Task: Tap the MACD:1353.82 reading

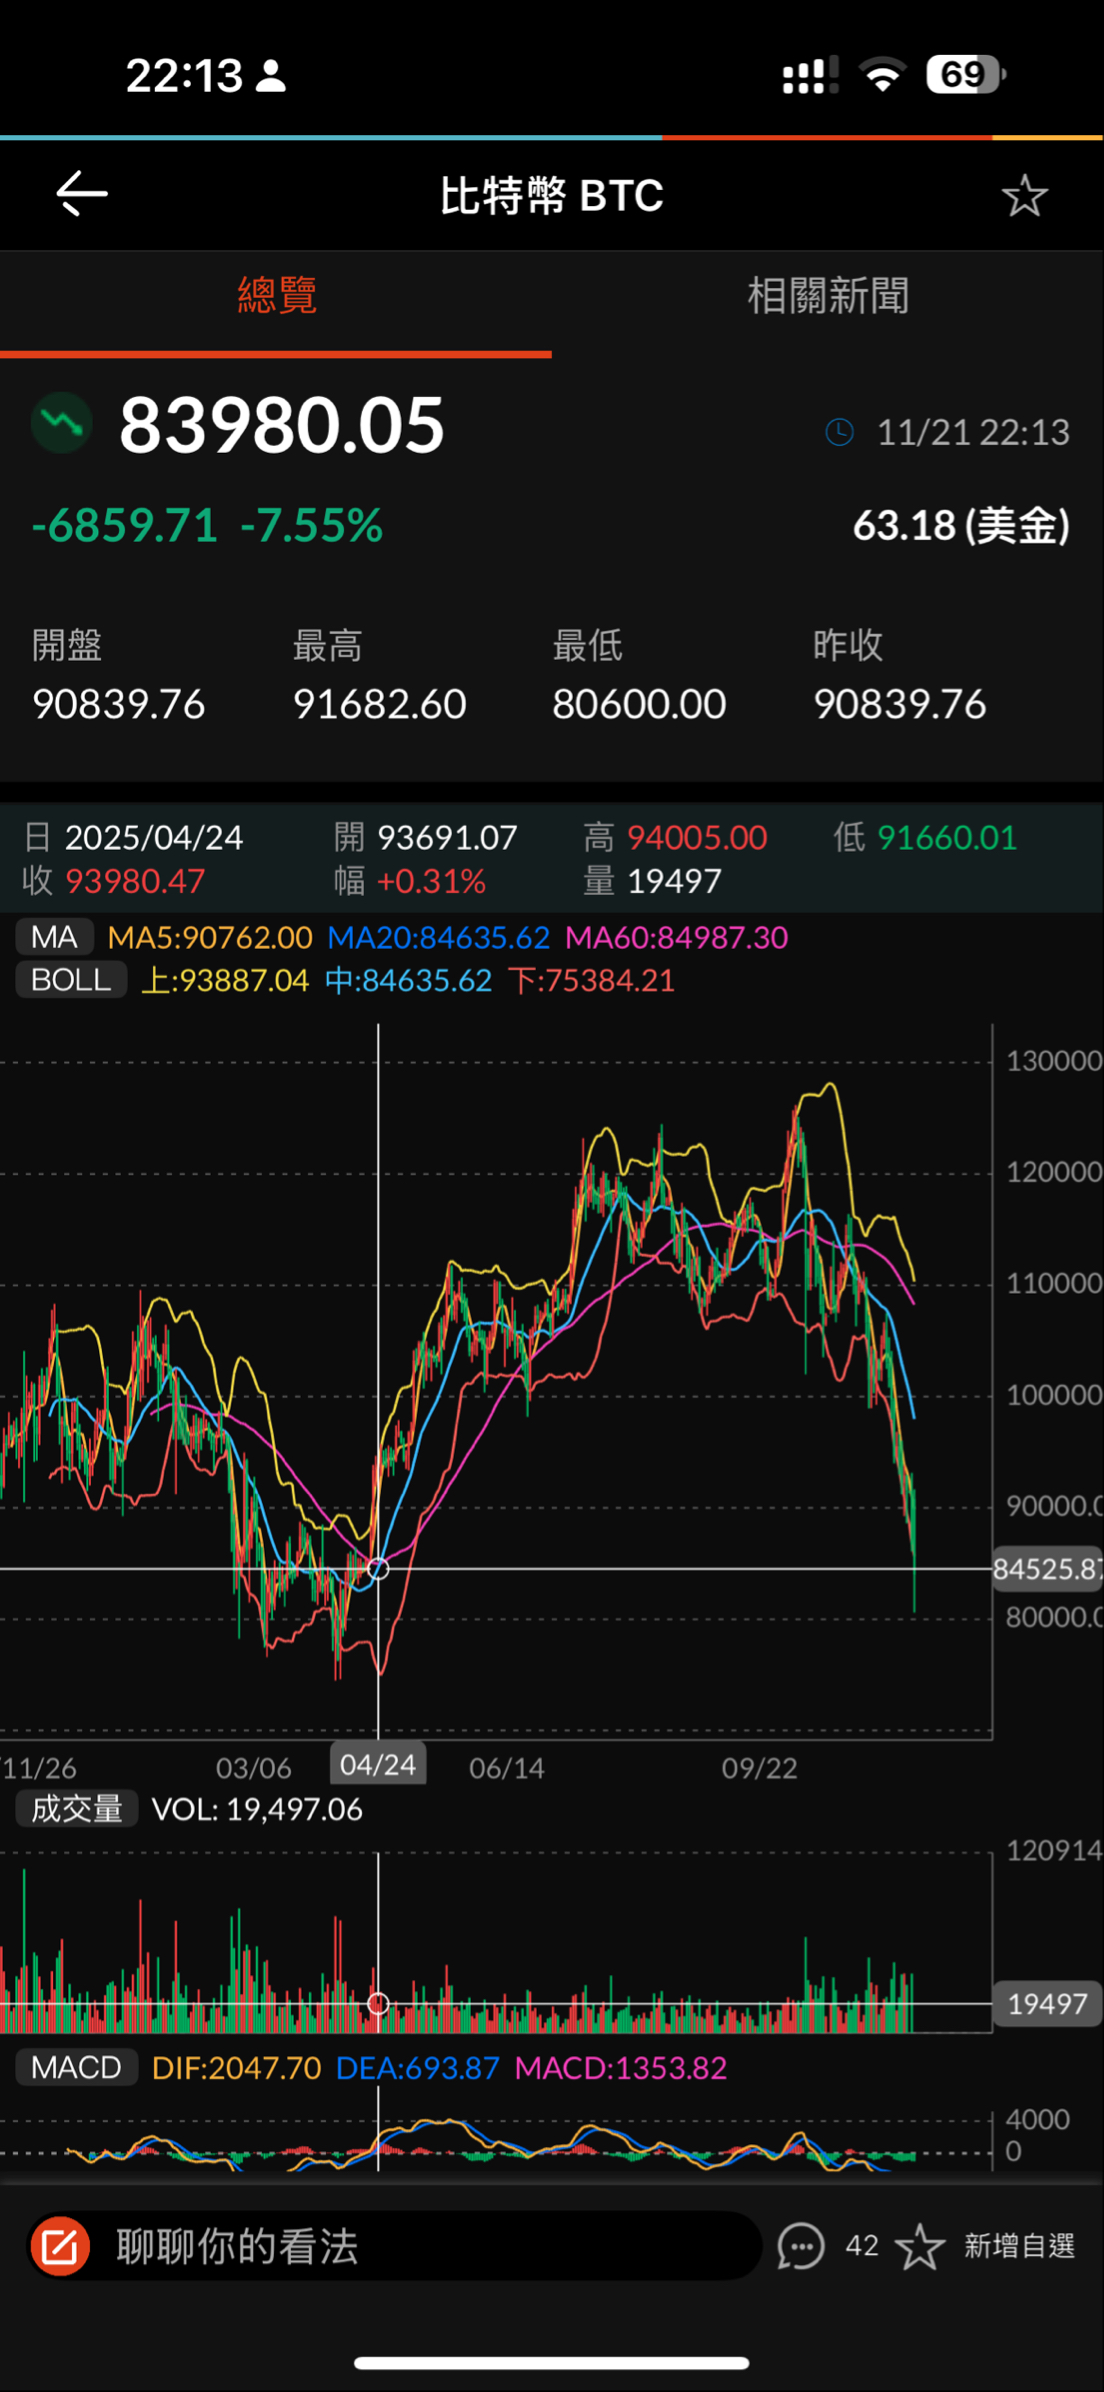Action: tap(620, 2067)
